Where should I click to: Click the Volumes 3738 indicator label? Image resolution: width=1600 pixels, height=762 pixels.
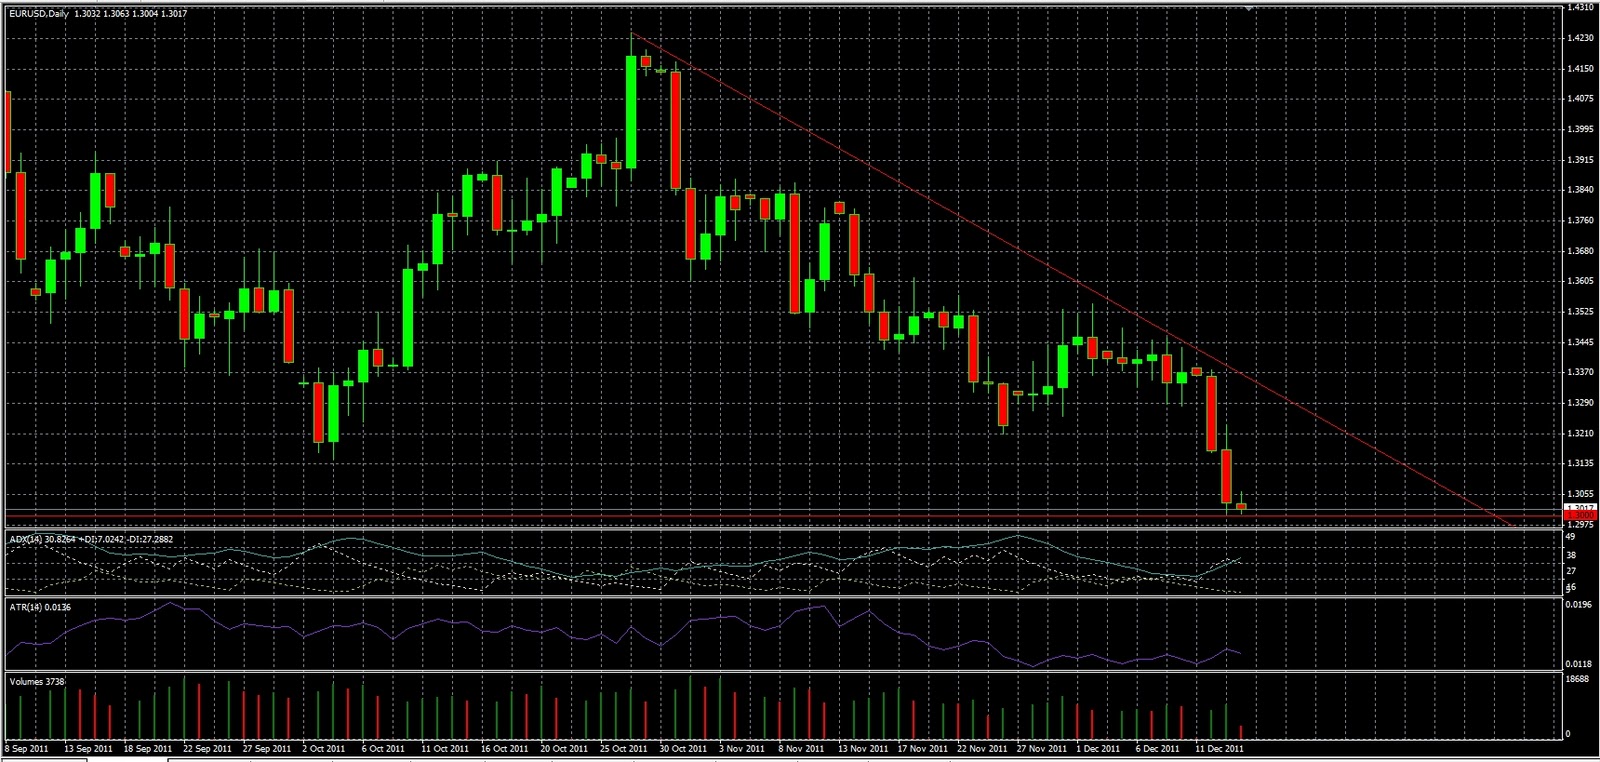pos(37,681)
